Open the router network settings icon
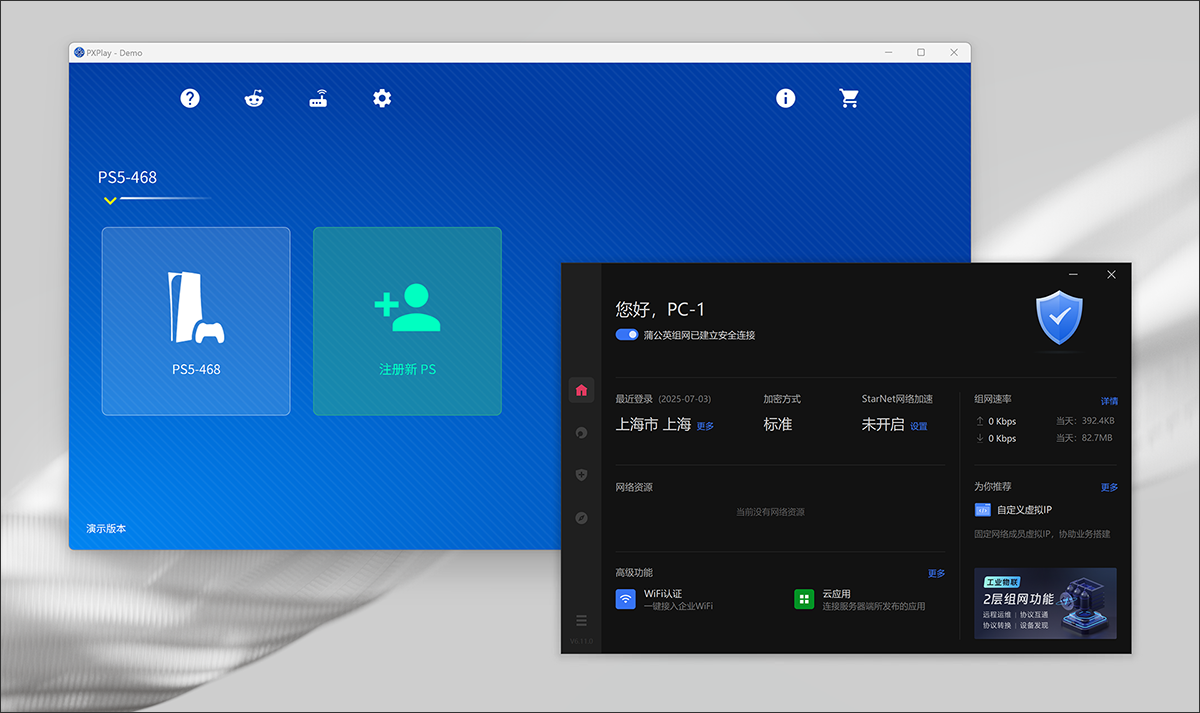Image resolution: width=1200 pixels, height=713 pixels. 318,98
